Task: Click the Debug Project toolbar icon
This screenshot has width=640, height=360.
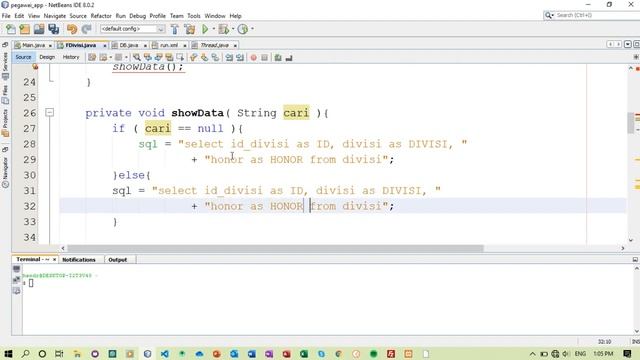Action: [223, 29]
